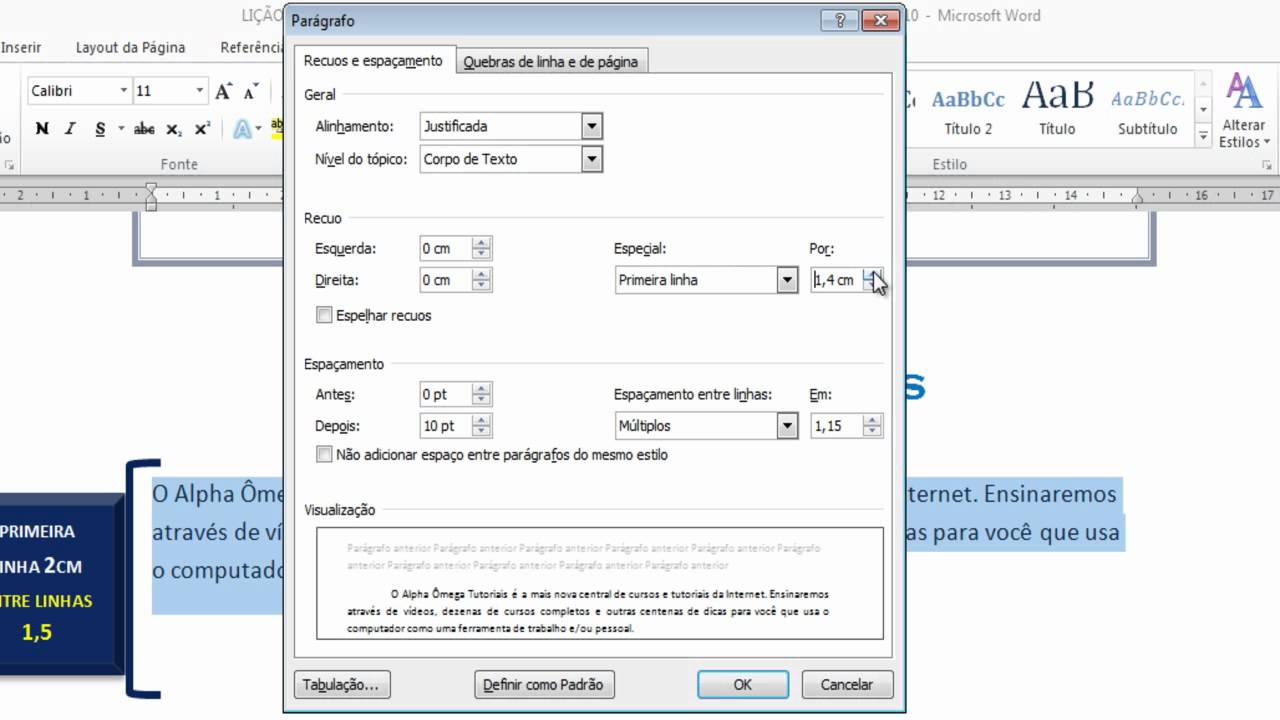
Task: Click Definir como Padrão button
Action: click(543, 685)
